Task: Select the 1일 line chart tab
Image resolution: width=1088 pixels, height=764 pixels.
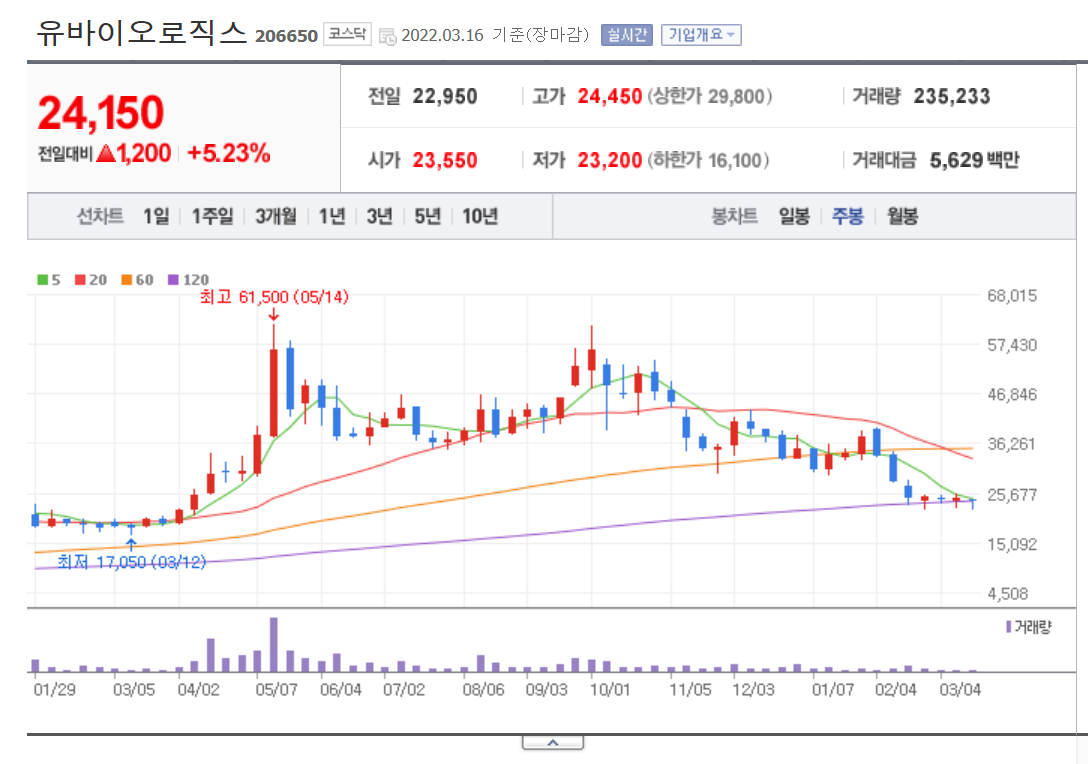Action: point(156,217)
